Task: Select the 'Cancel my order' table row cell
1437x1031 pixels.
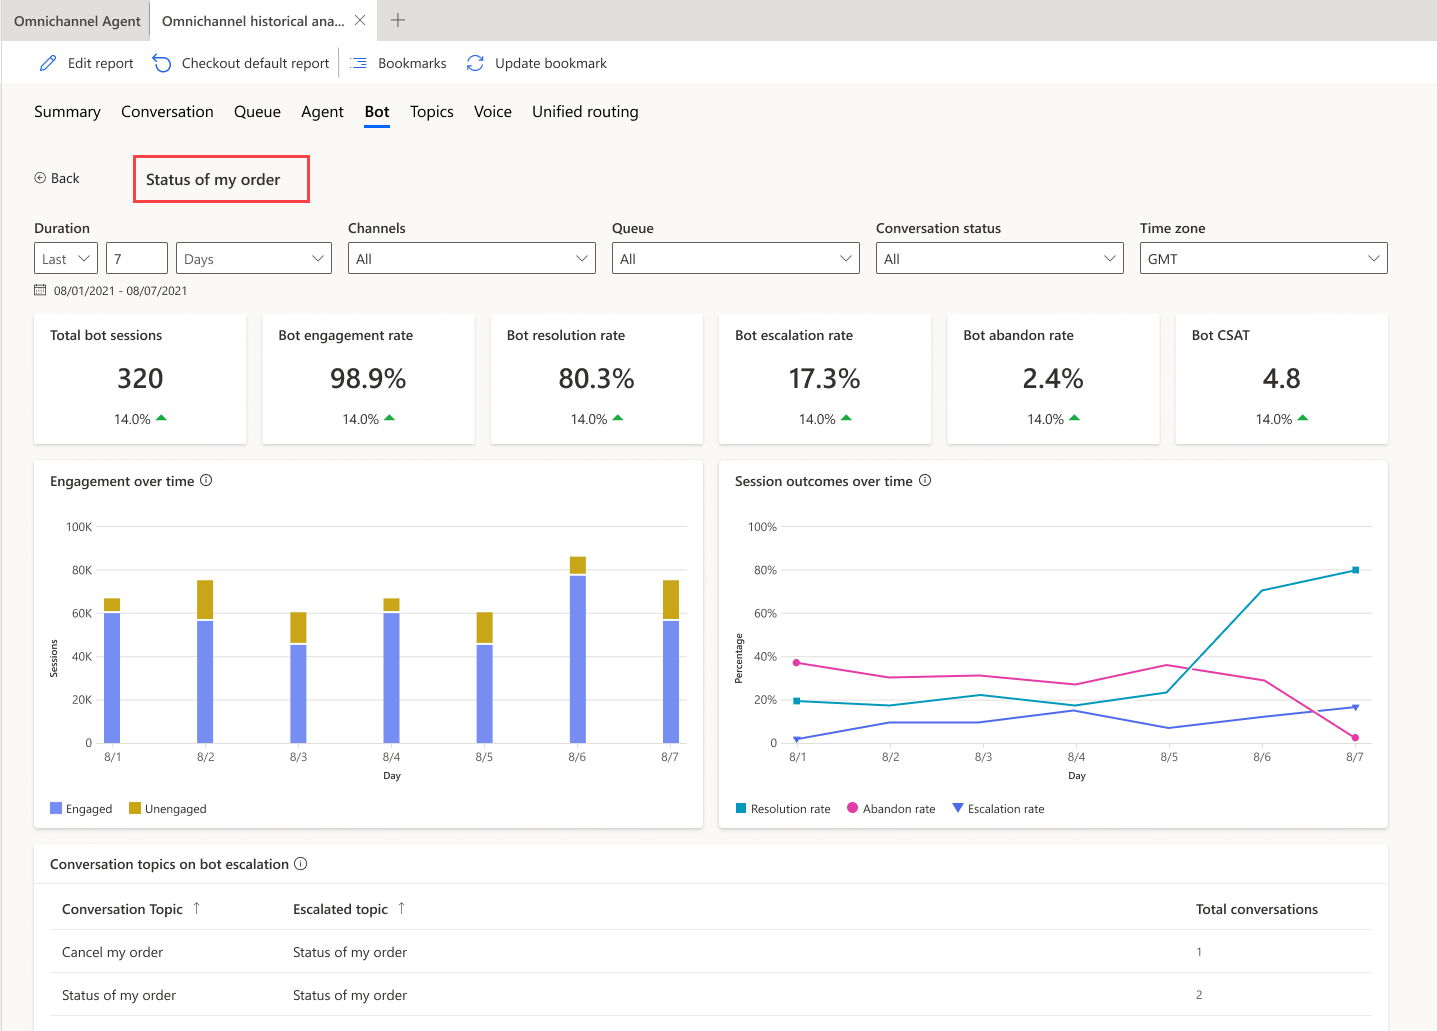Action: tap(112, 952)
